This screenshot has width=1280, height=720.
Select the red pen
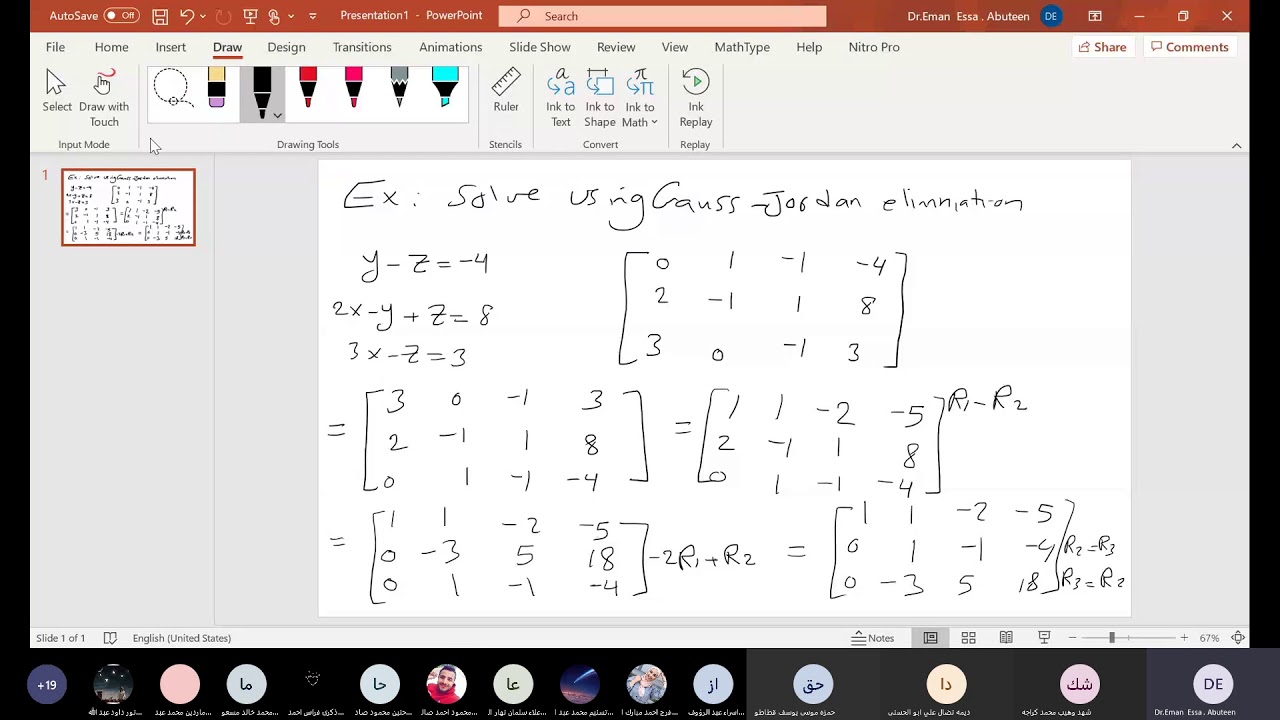(x=308, y=88)
